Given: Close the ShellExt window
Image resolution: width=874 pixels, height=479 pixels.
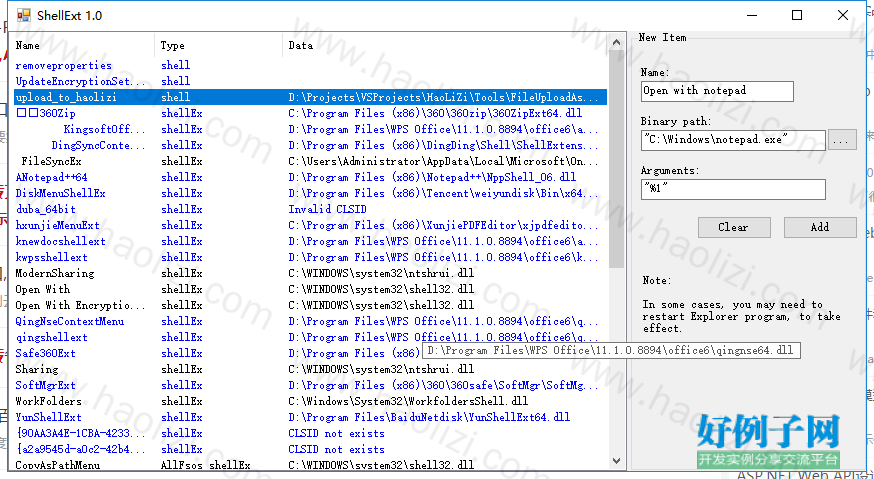Looking at the screenshot, I should 843,15.
